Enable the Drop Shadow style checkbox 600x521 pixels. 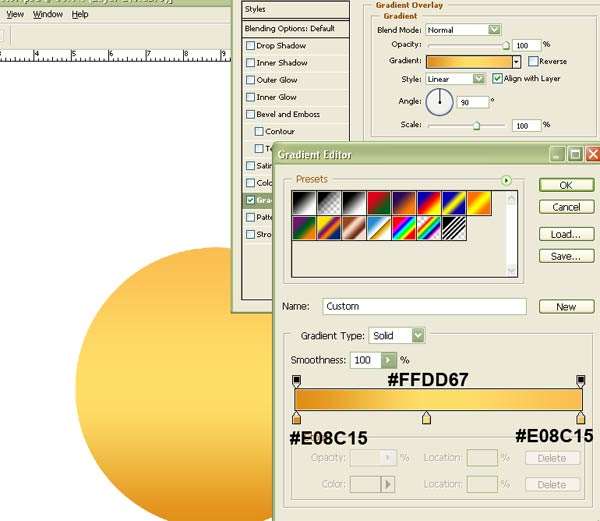251,46
